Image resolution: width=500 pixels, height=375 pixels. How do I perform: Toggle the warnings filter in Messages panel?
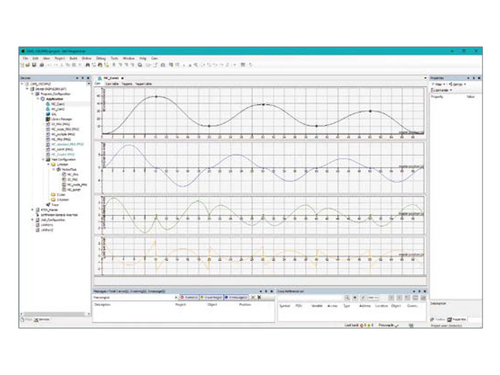click(x=211, y=297)
